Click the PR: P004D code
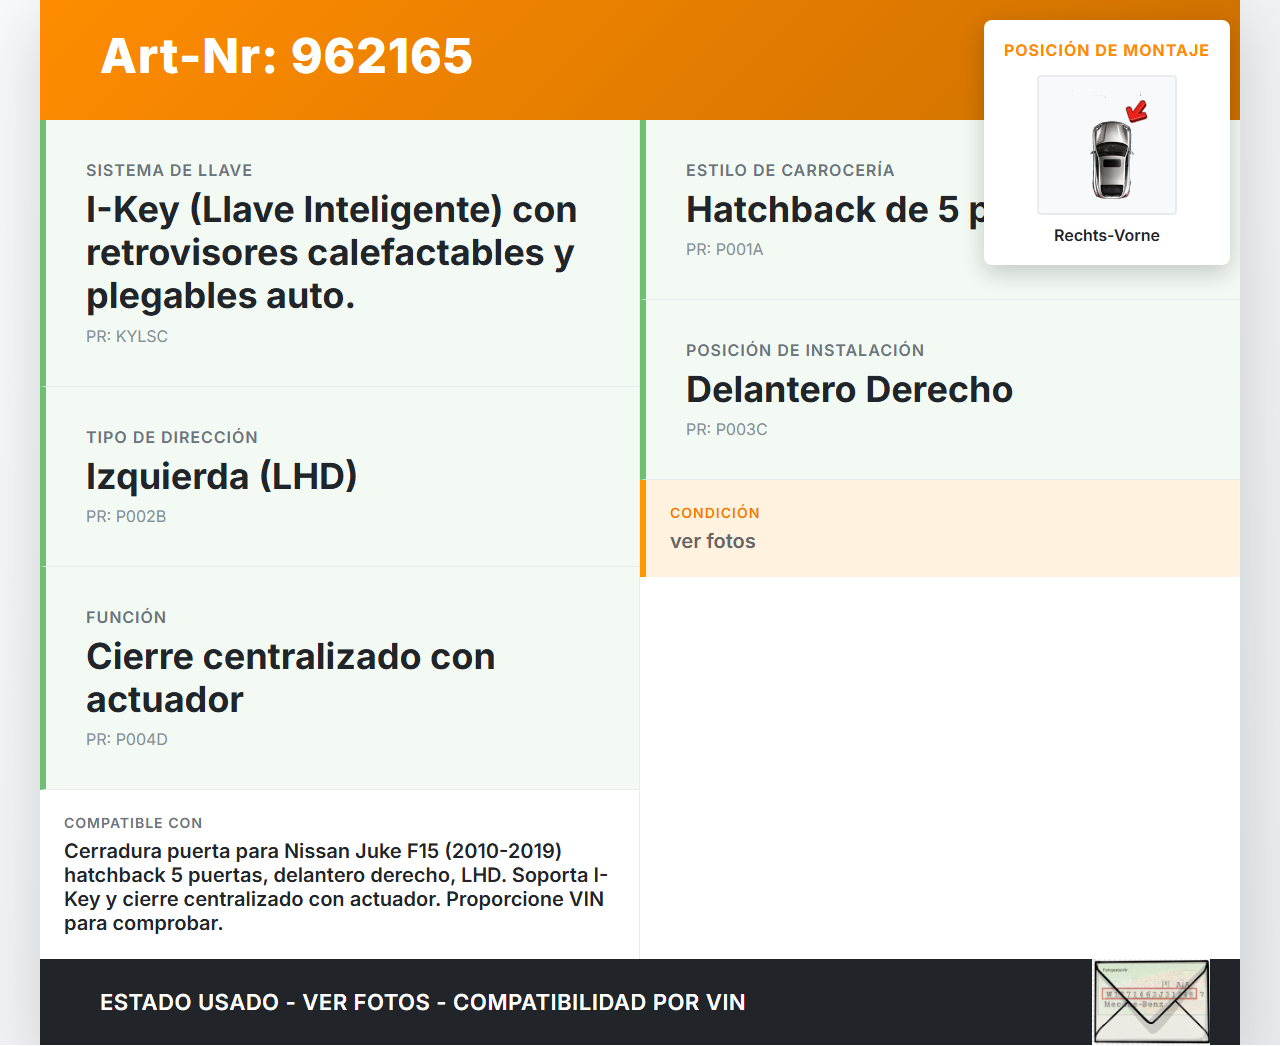The width and height of the screenshot is (1280, 1046). tap(127, 740)
